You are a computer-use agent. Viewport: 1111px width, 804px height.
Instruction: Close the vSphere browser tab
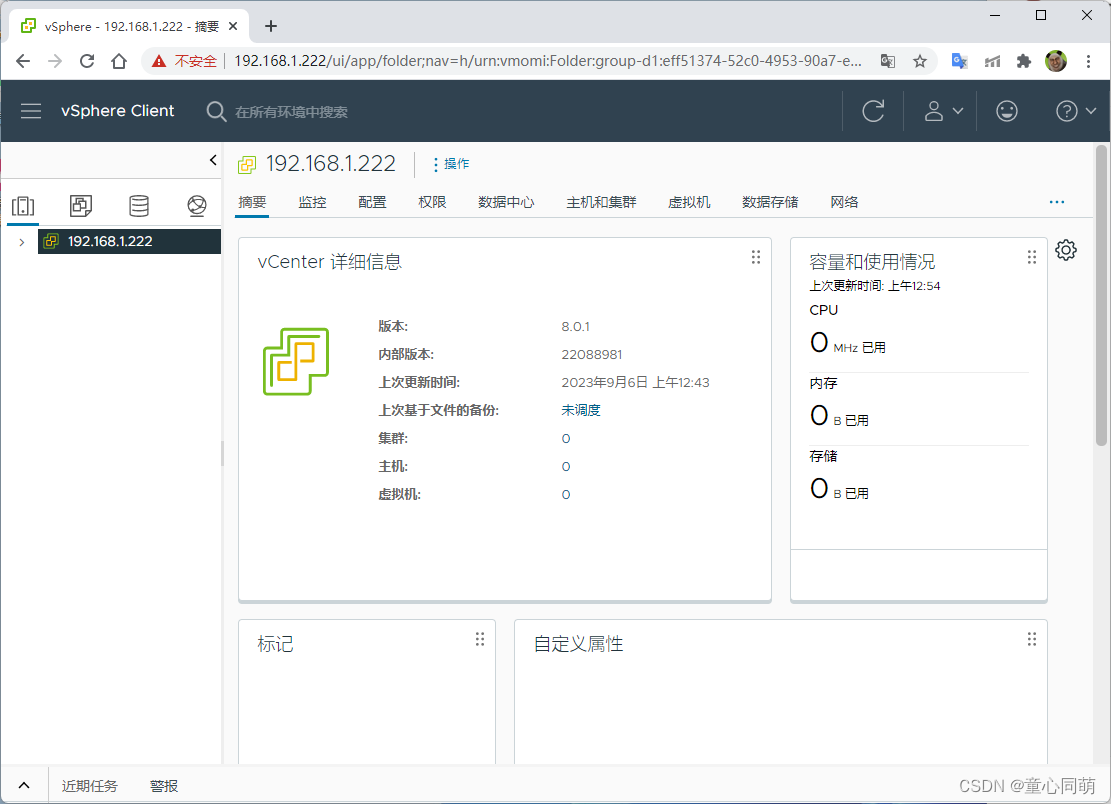click(x=232, y=26)
